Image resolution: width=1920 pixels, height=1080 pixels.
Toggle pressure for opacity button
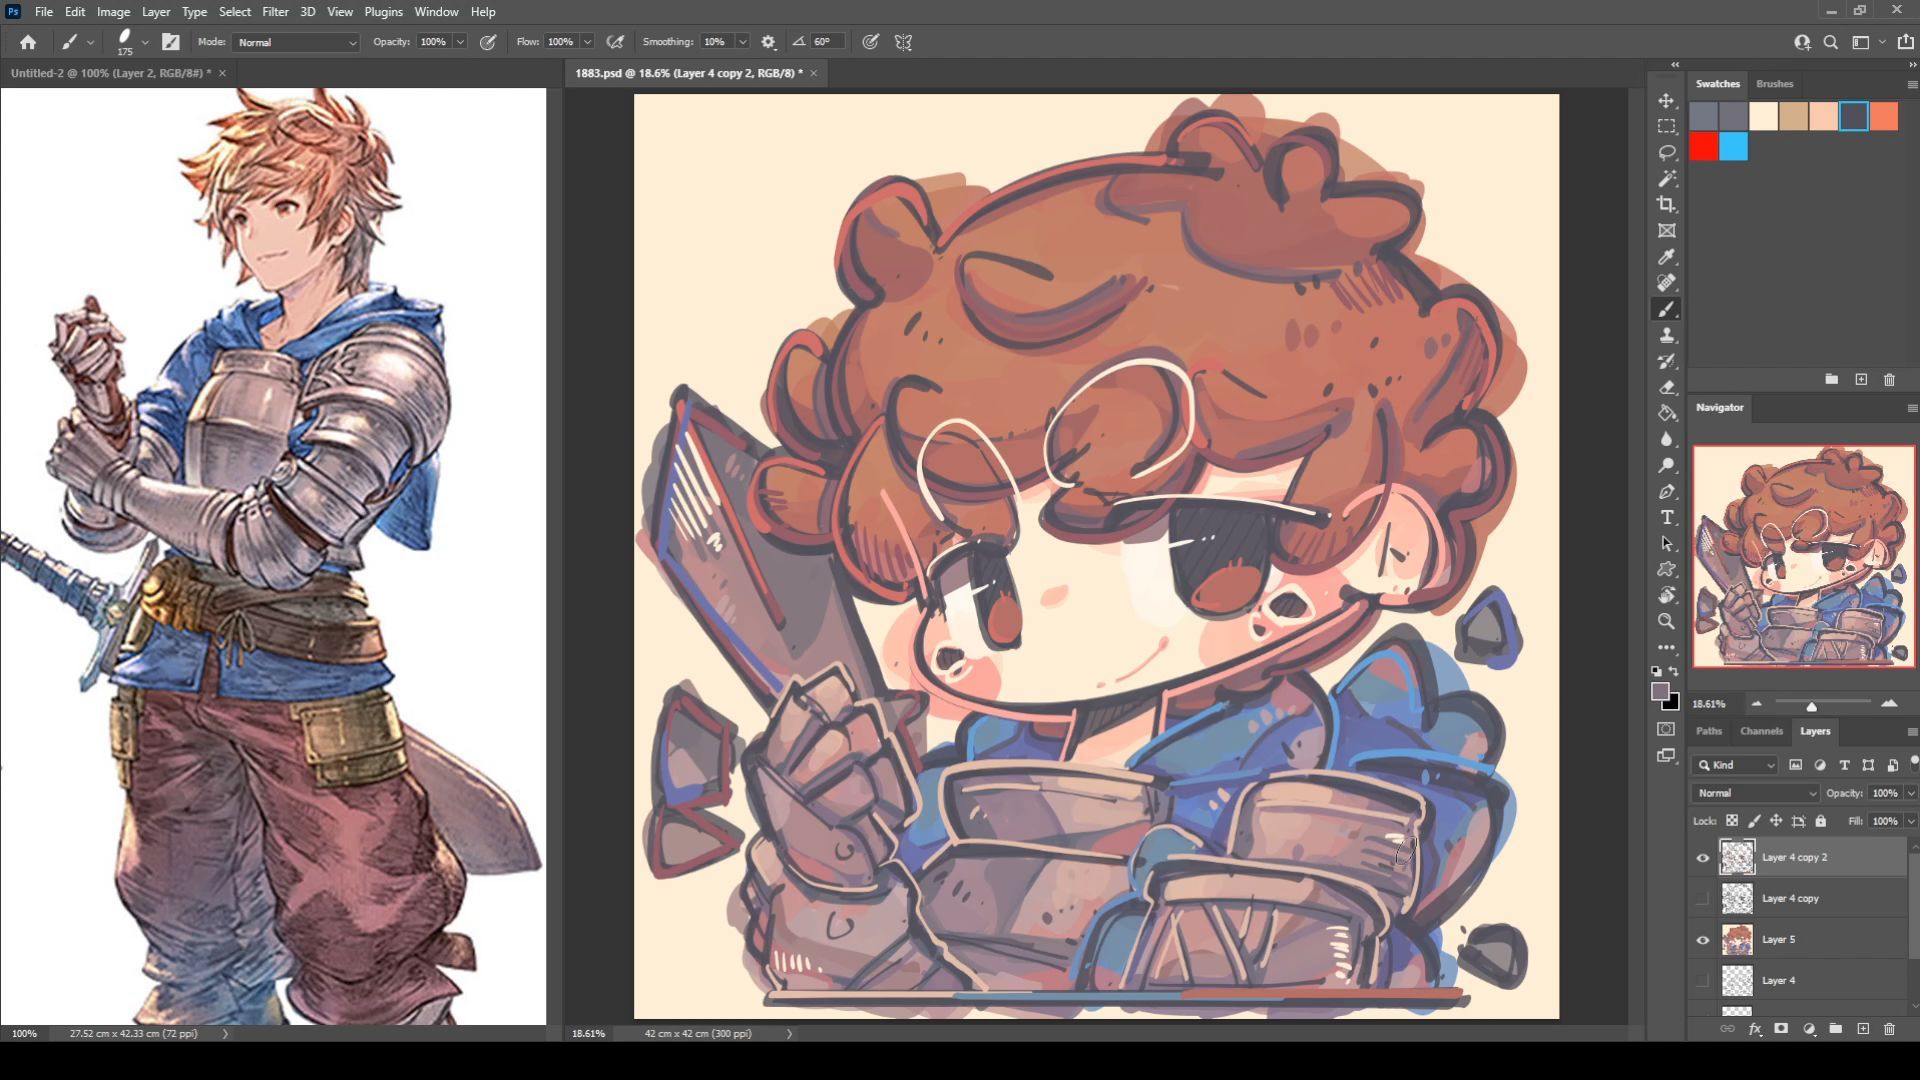click(488, 42)
